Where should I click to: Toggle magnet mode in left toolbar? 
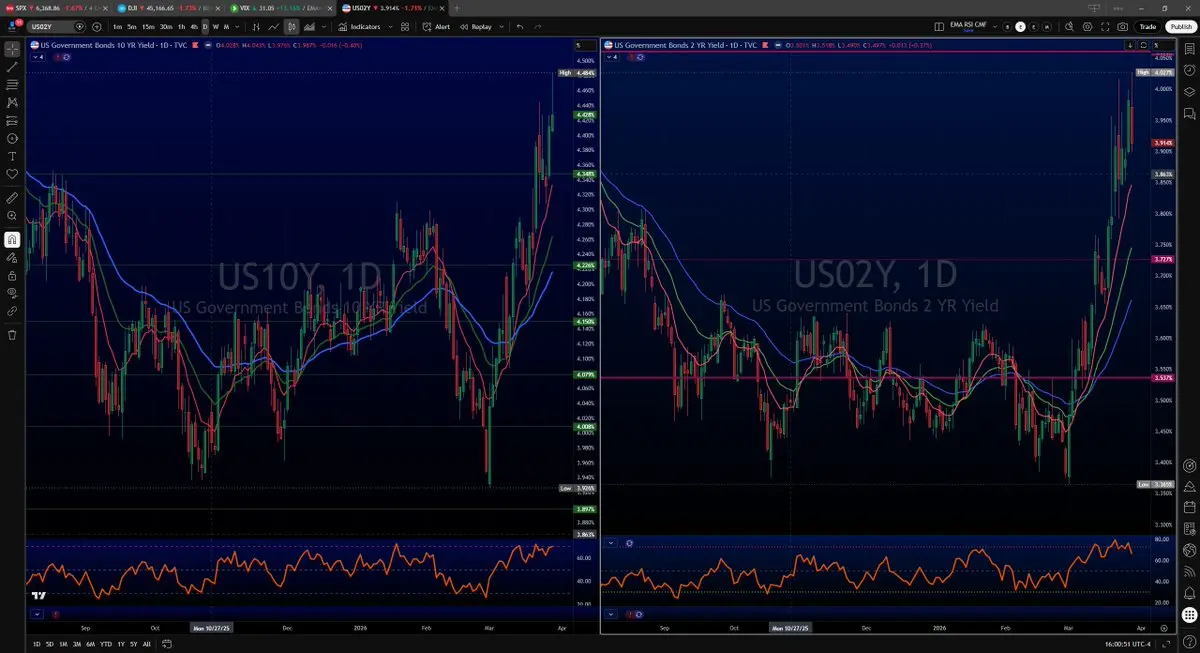(12, 240)
